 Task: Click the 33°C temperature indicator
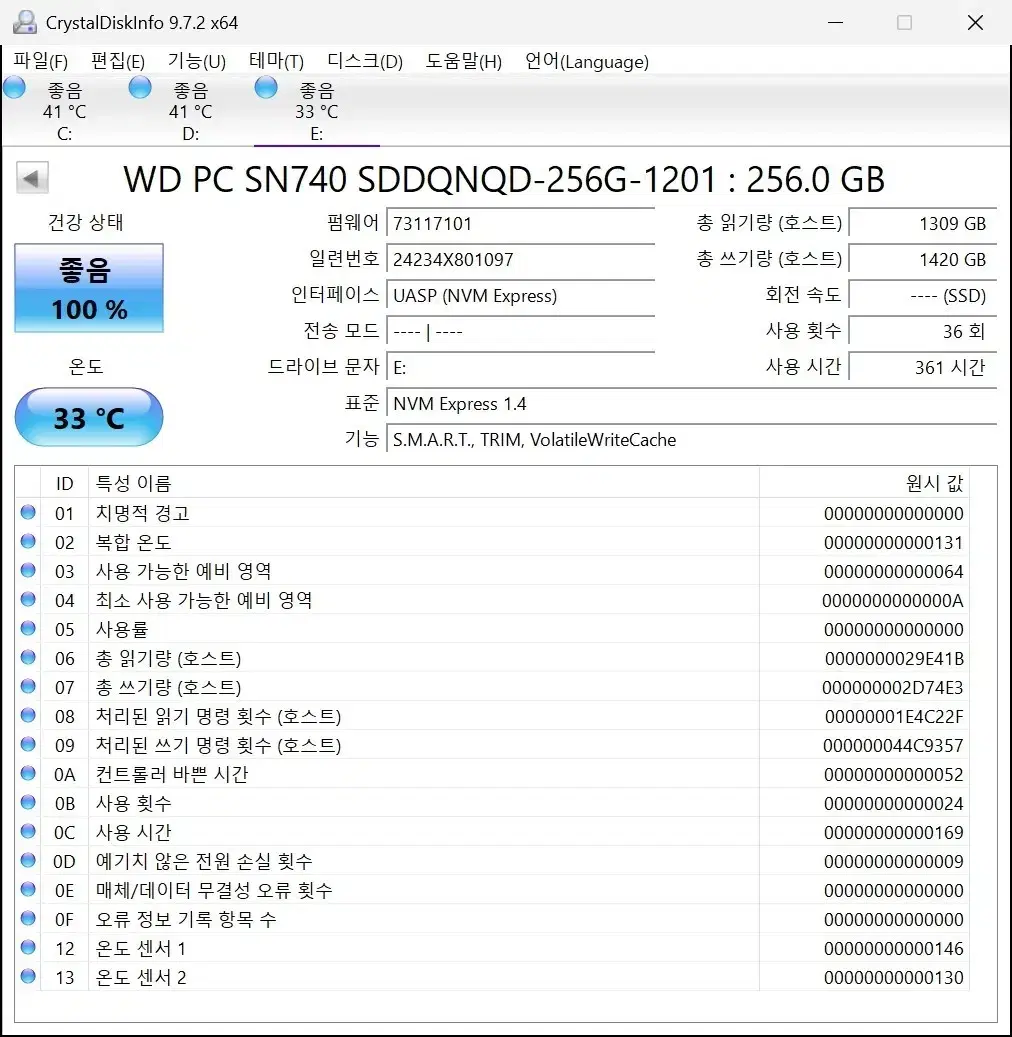[x=88, y=417]
